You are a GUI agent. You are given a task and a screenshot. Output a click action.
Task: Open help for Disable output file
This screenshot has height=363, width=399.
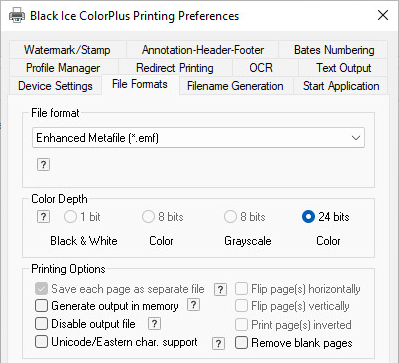pos(154,324)
